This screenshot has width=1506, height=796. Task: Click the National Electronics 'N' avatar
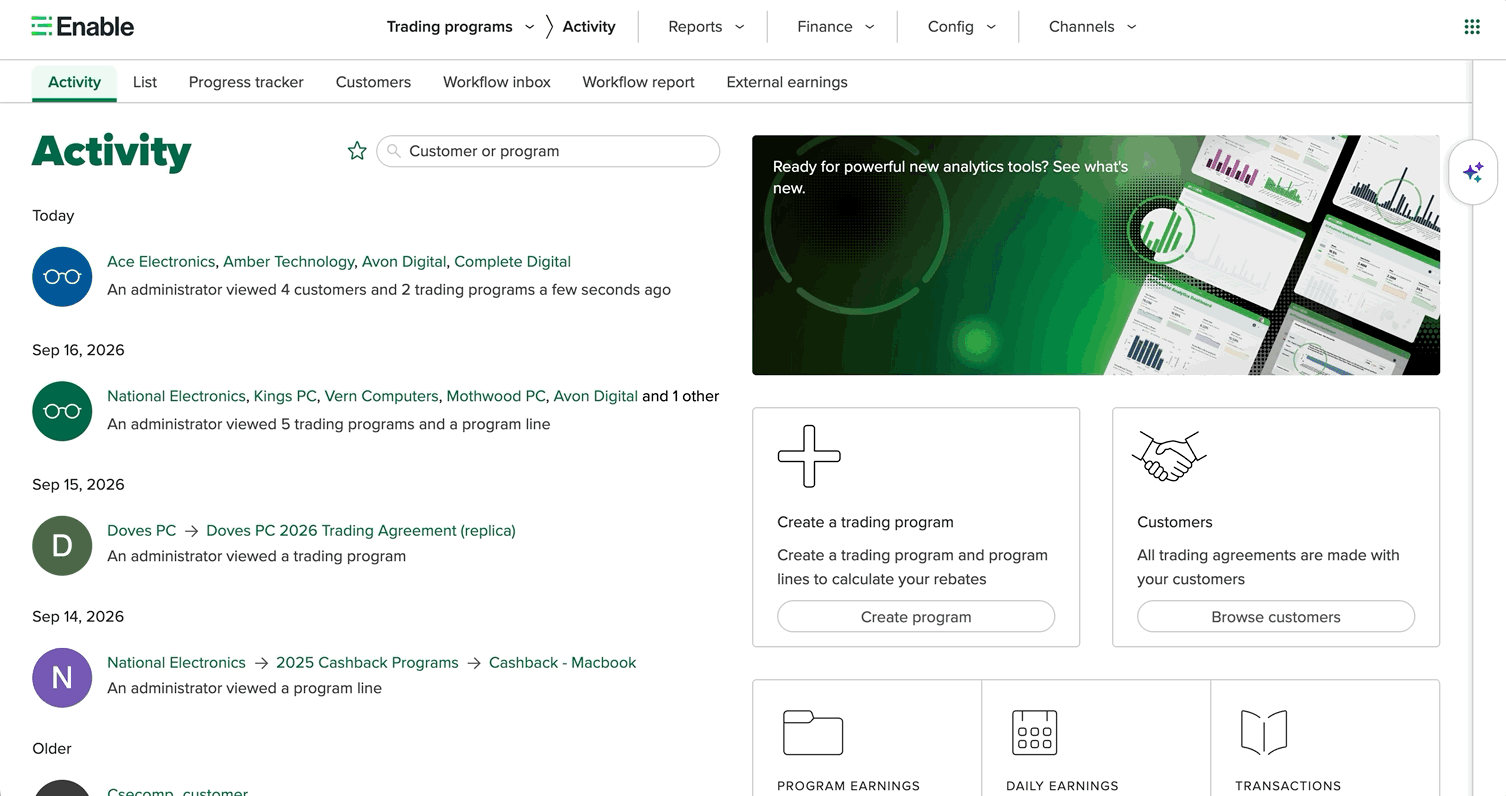pyautogui.click(x=62, y=677)
